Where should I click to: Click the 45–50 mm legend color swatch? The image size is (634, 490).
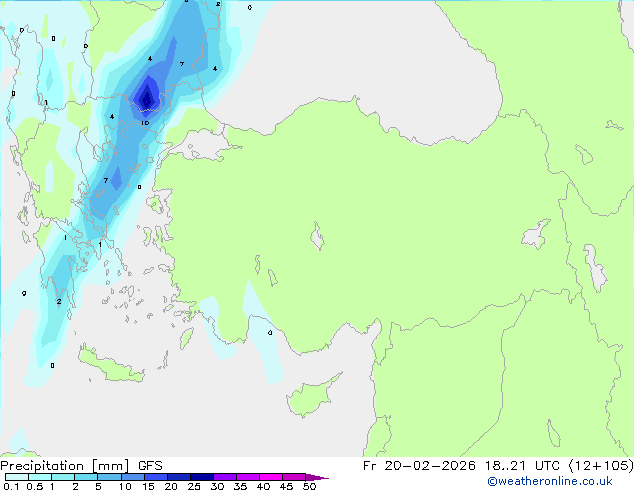(294, 477)
